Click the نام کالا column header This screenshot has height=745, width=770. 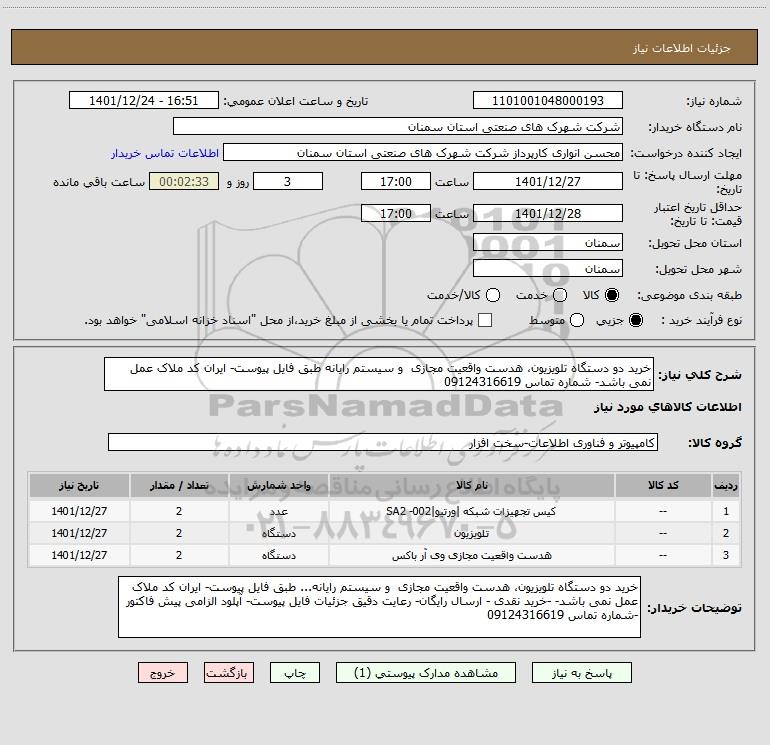tap(471, 485)
